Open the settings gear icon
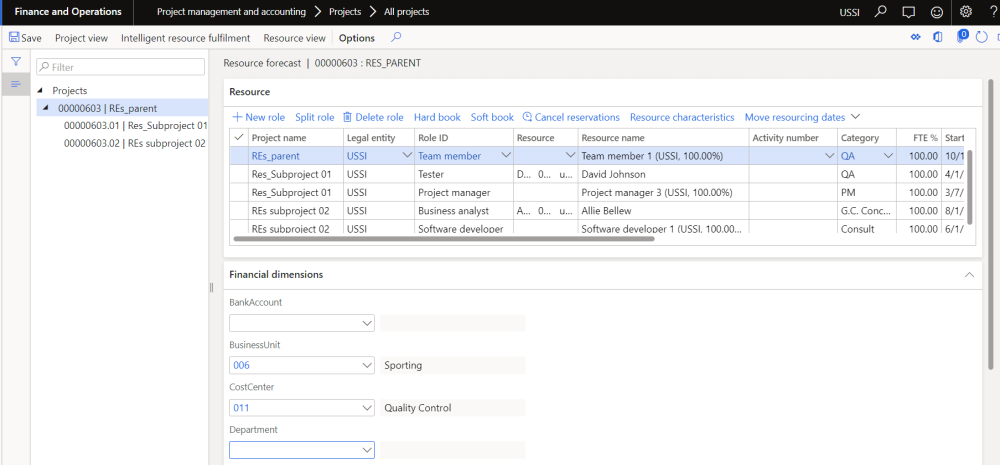Image resolution: width=1000 pixels, height=465 pixels. coord(965,12)
